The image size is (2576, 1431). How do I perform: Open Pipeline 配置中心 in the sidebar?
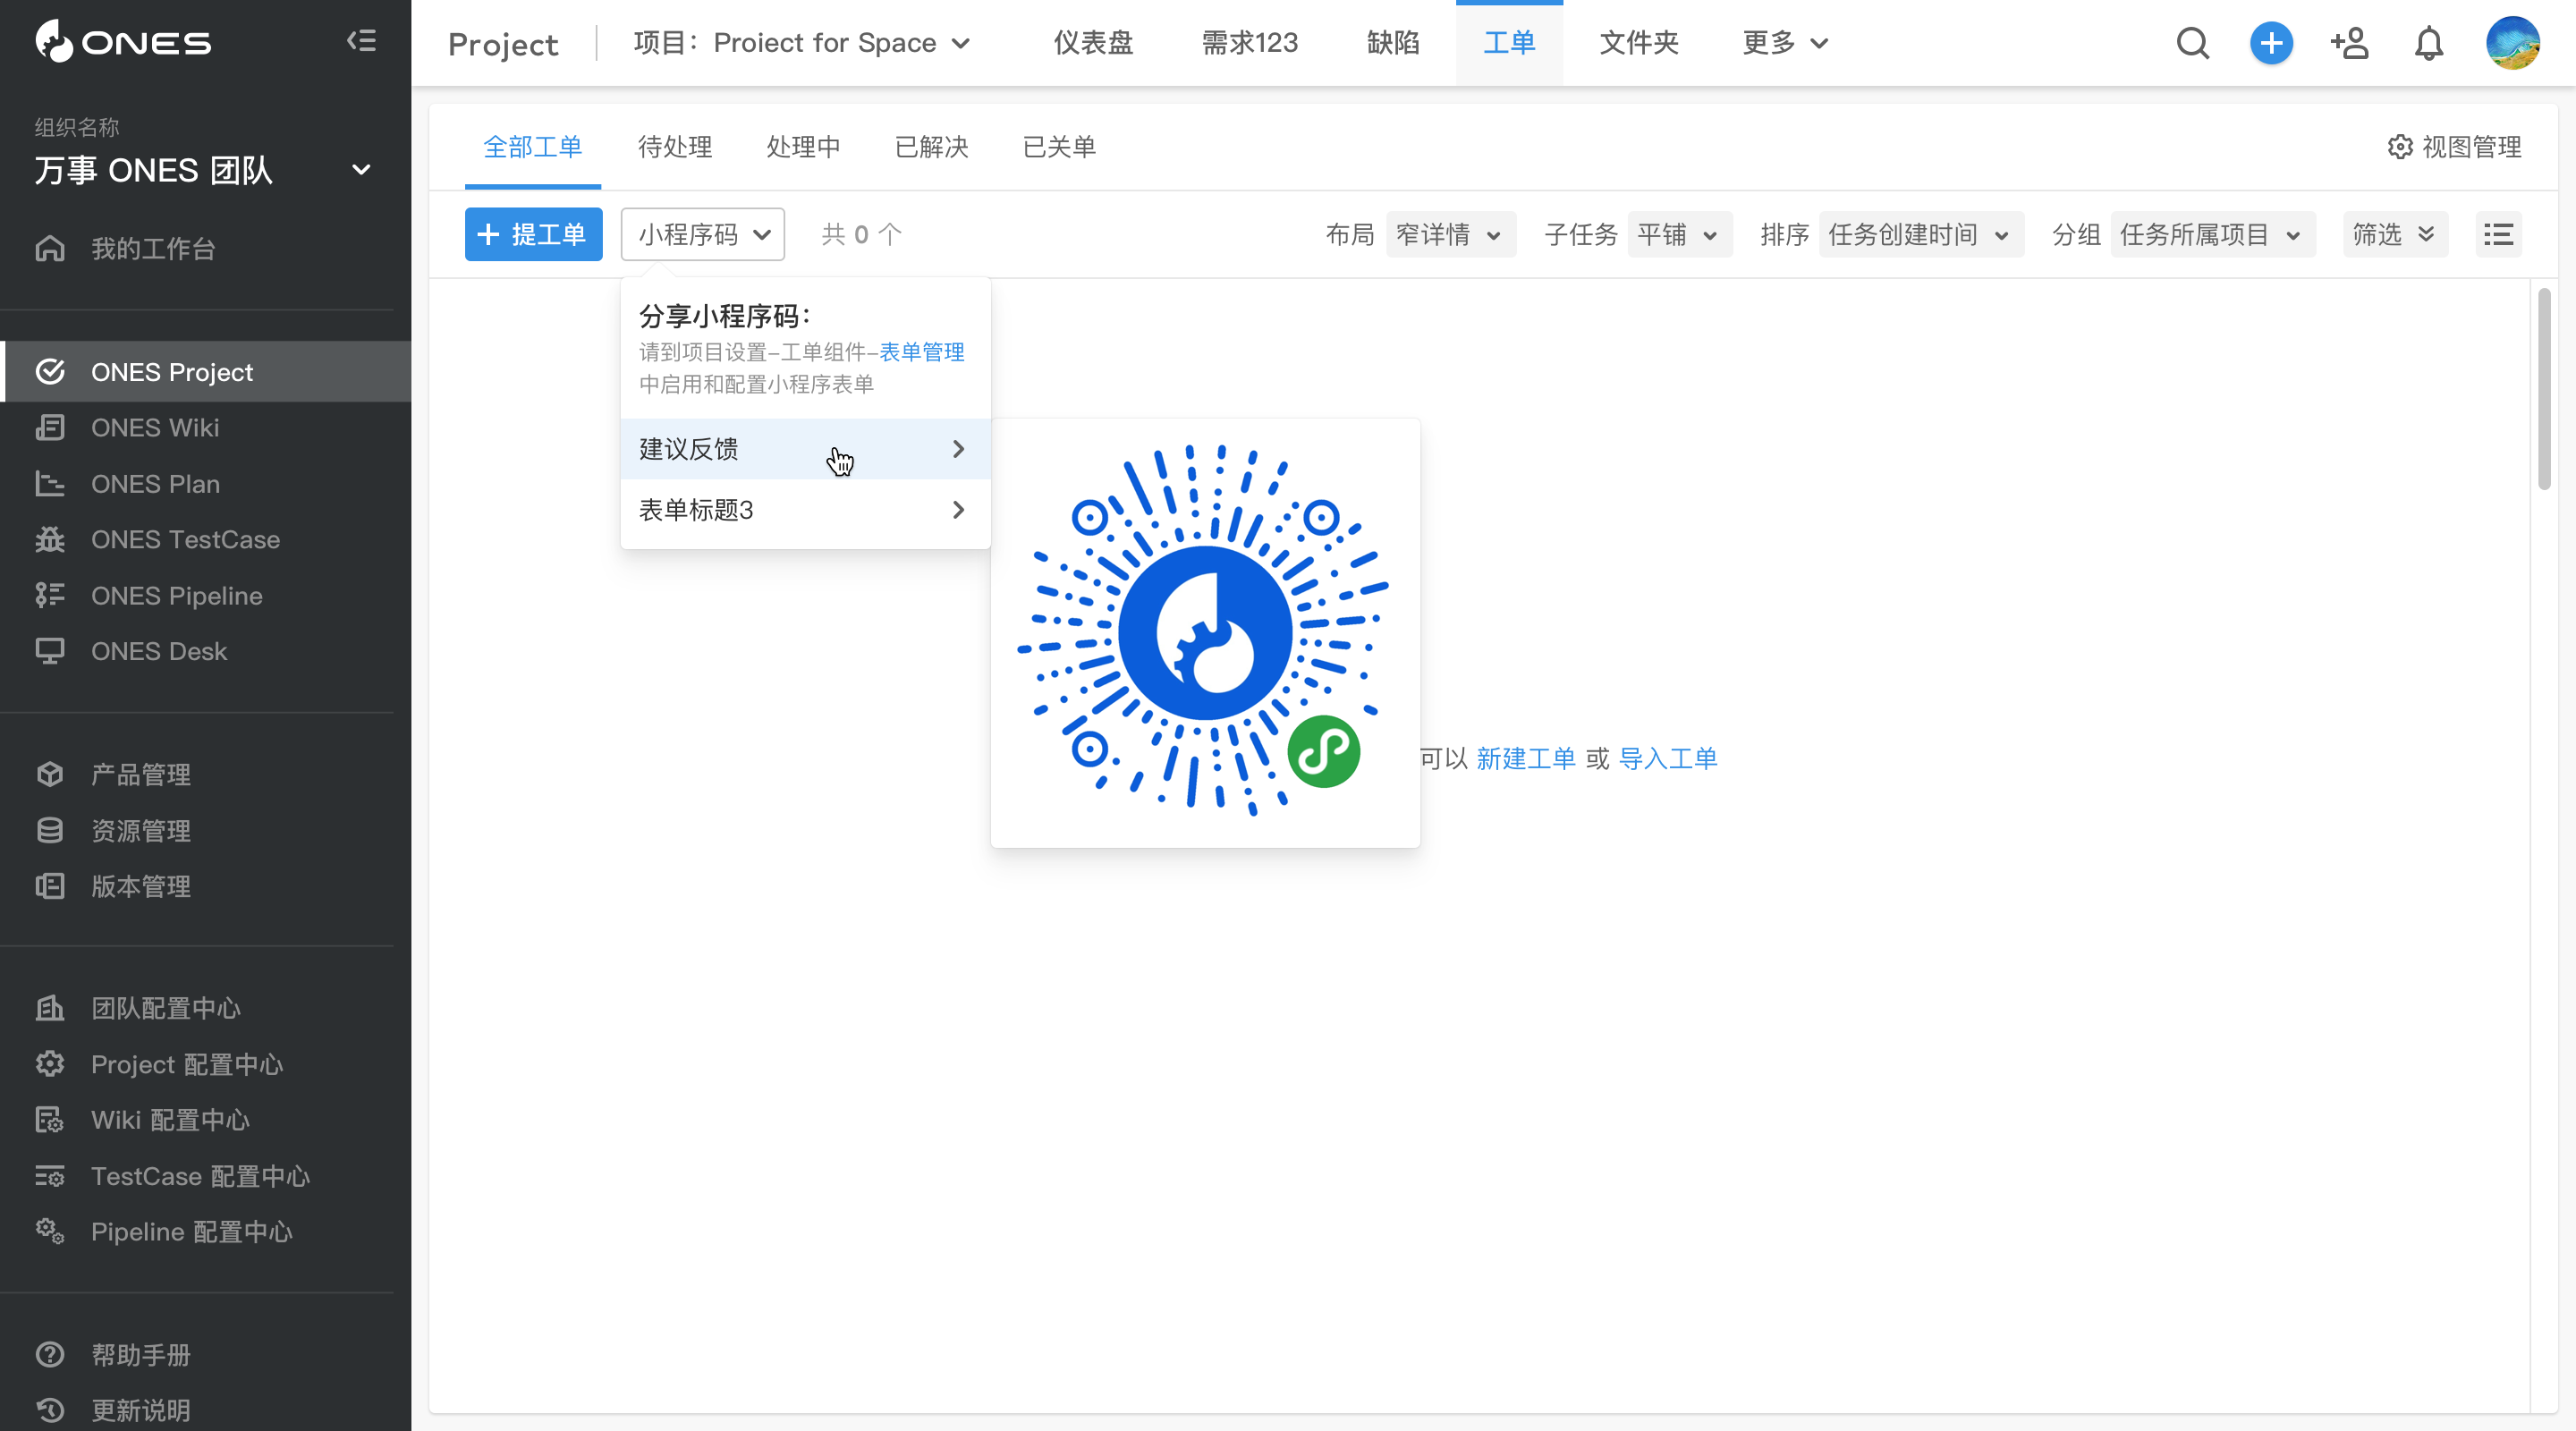coord(205,1232)
